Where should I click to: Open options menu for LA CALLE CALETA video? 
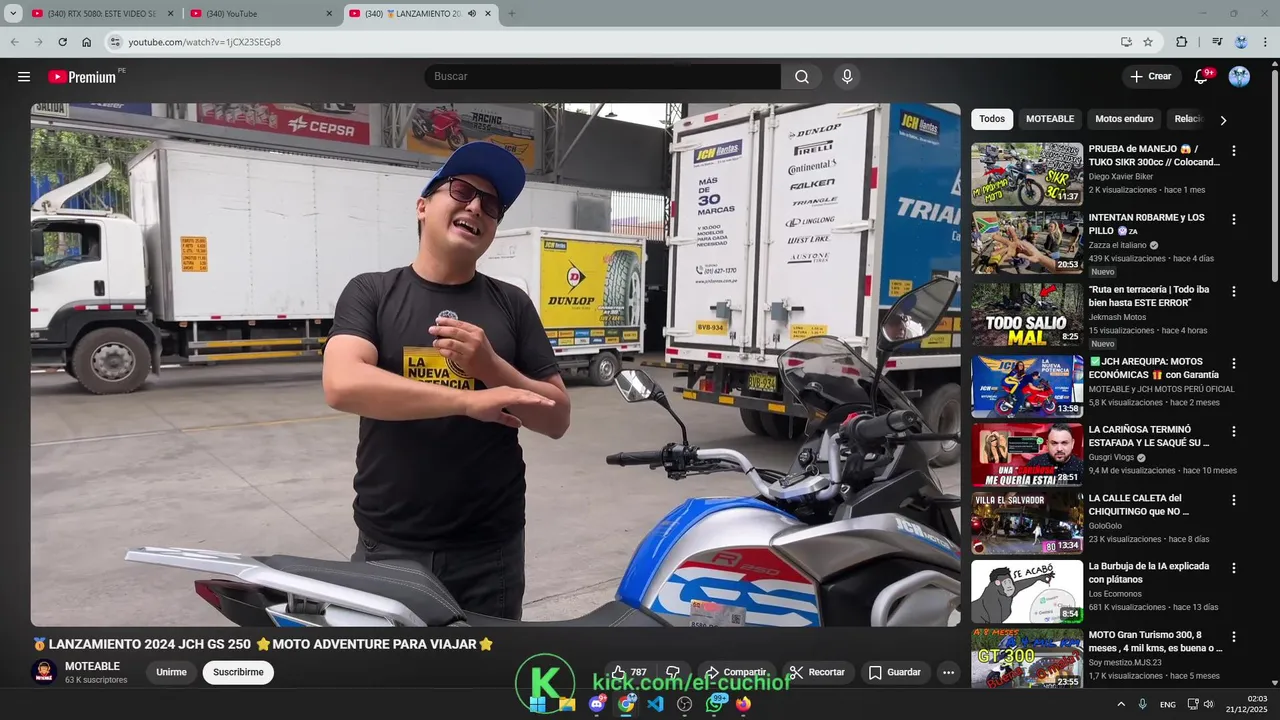coord(1233,499)
